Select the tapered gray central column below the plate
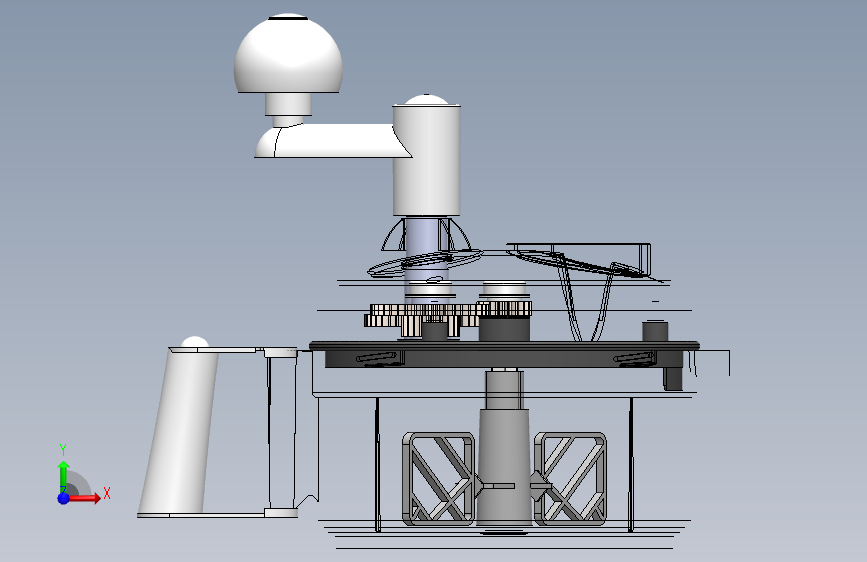Viewport: 867px width, 562px height. point(503,465)
